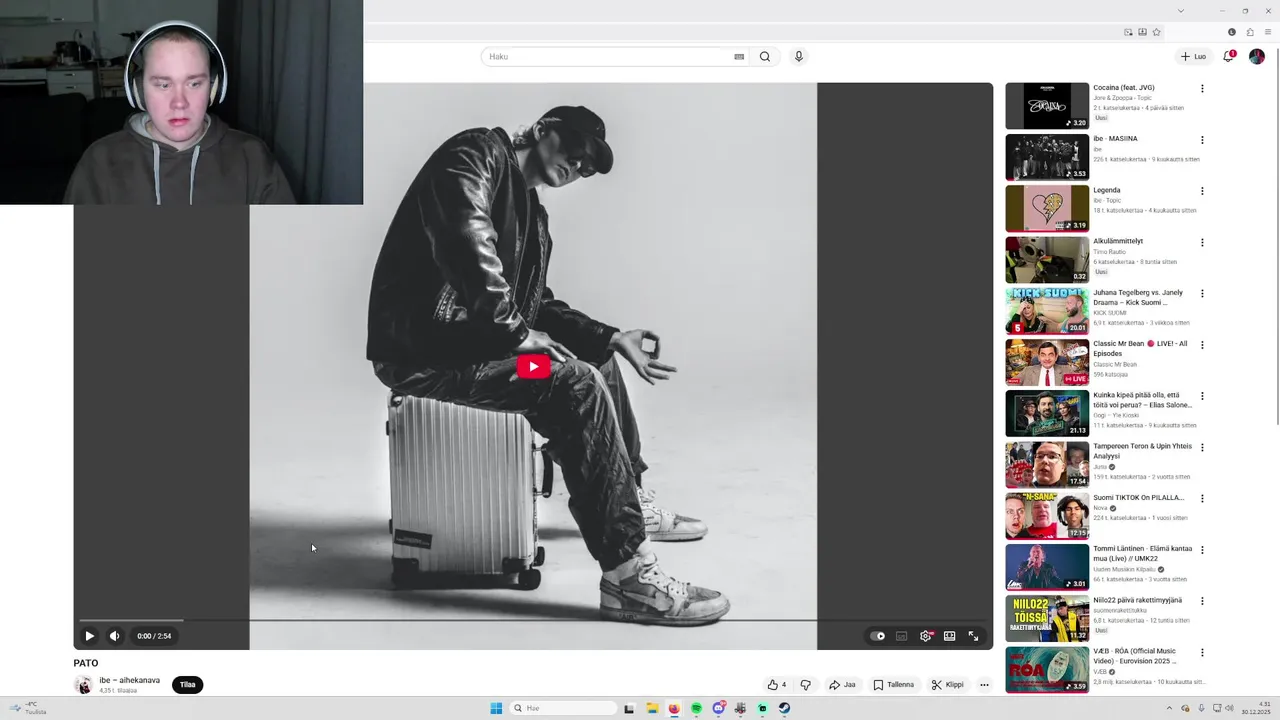Open Suomi TIKTOK On PILALLA thumbnail
1280x720 pixels.
coord(1047,516)
